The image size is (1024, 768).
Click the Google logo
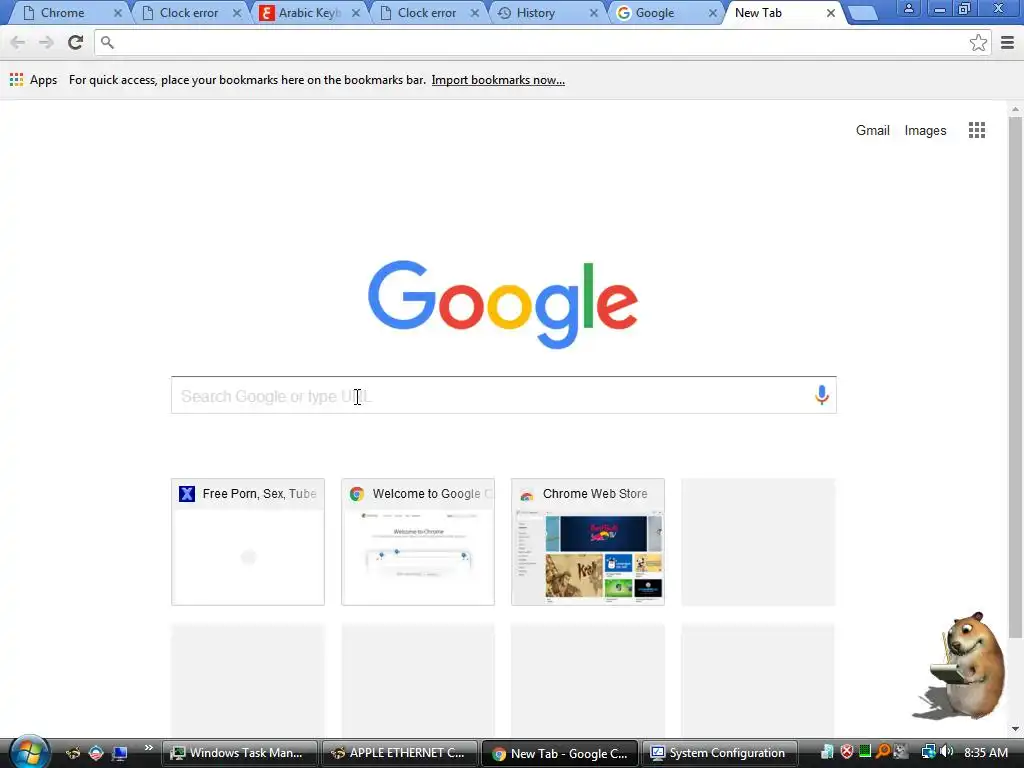click(x=503, y=304)
